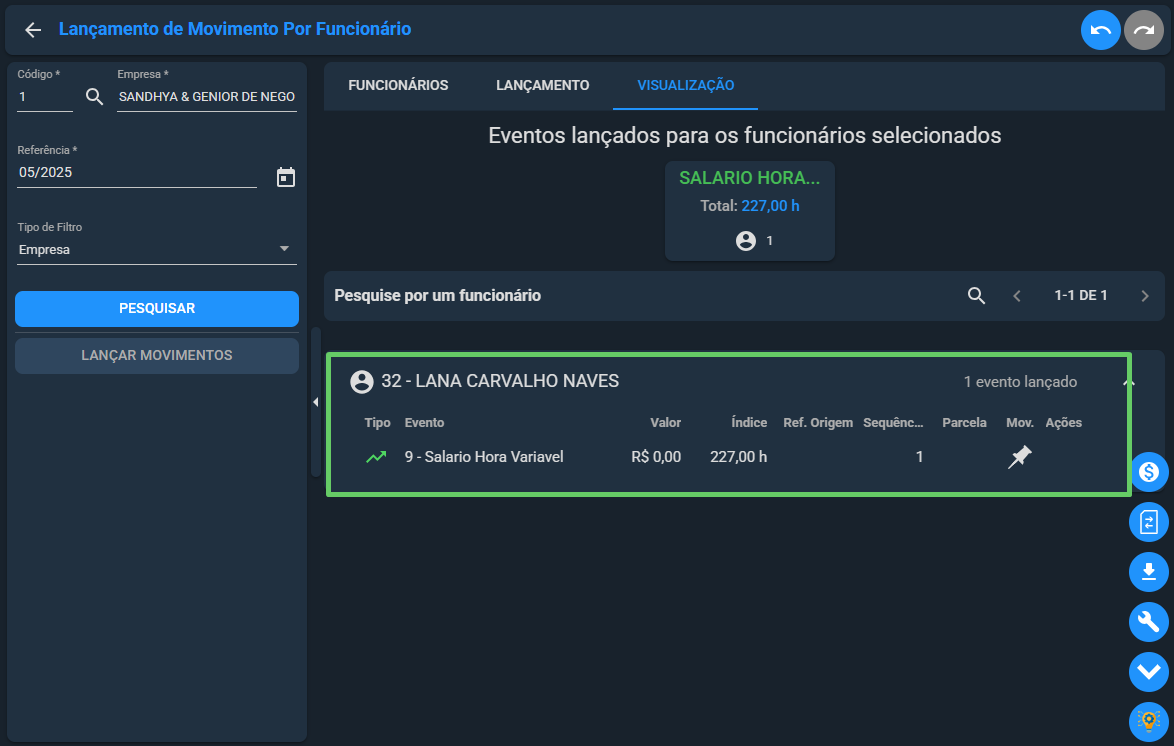Go to next page of employees
Image resolution: width=1174 pixels, height=746 pixels.
pyautogui.click(x=1144, y=296)
